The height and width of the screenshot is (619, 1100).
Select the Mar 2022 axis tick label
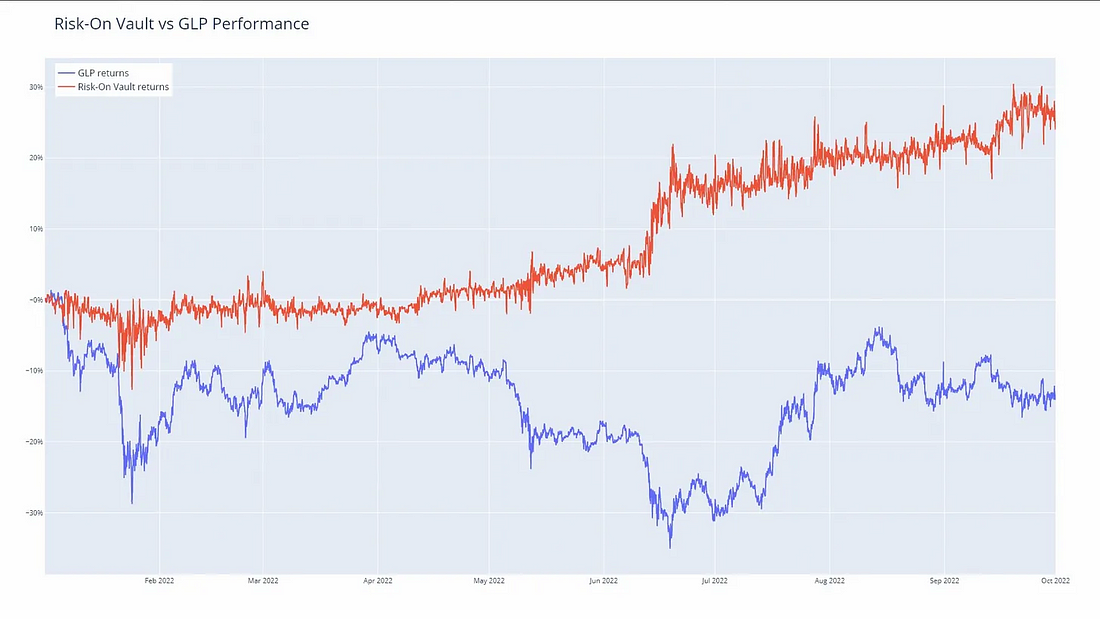click(263, 580)
